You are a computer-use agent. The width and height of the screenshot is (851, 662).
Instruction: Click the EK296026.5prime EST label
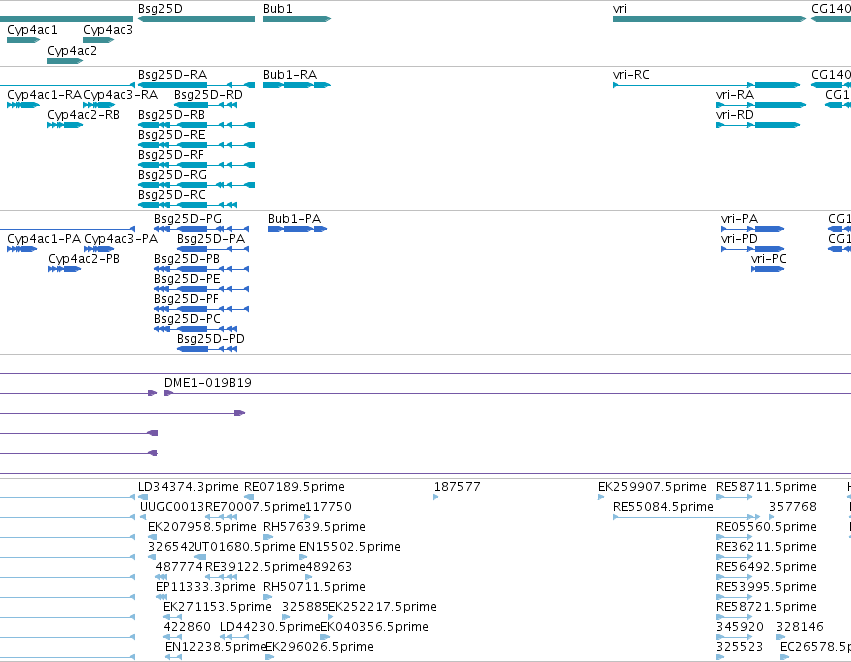click(319, 647)
